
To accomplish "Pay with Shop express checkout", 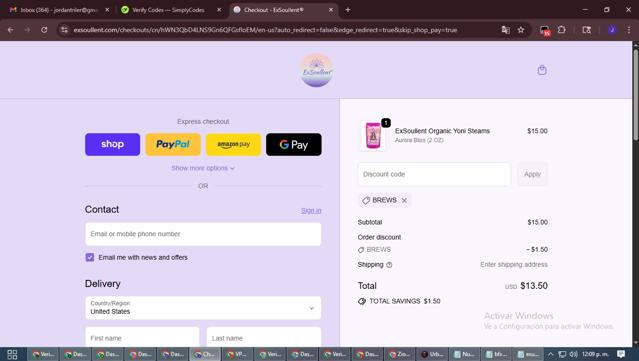I will tap(112, 144).
